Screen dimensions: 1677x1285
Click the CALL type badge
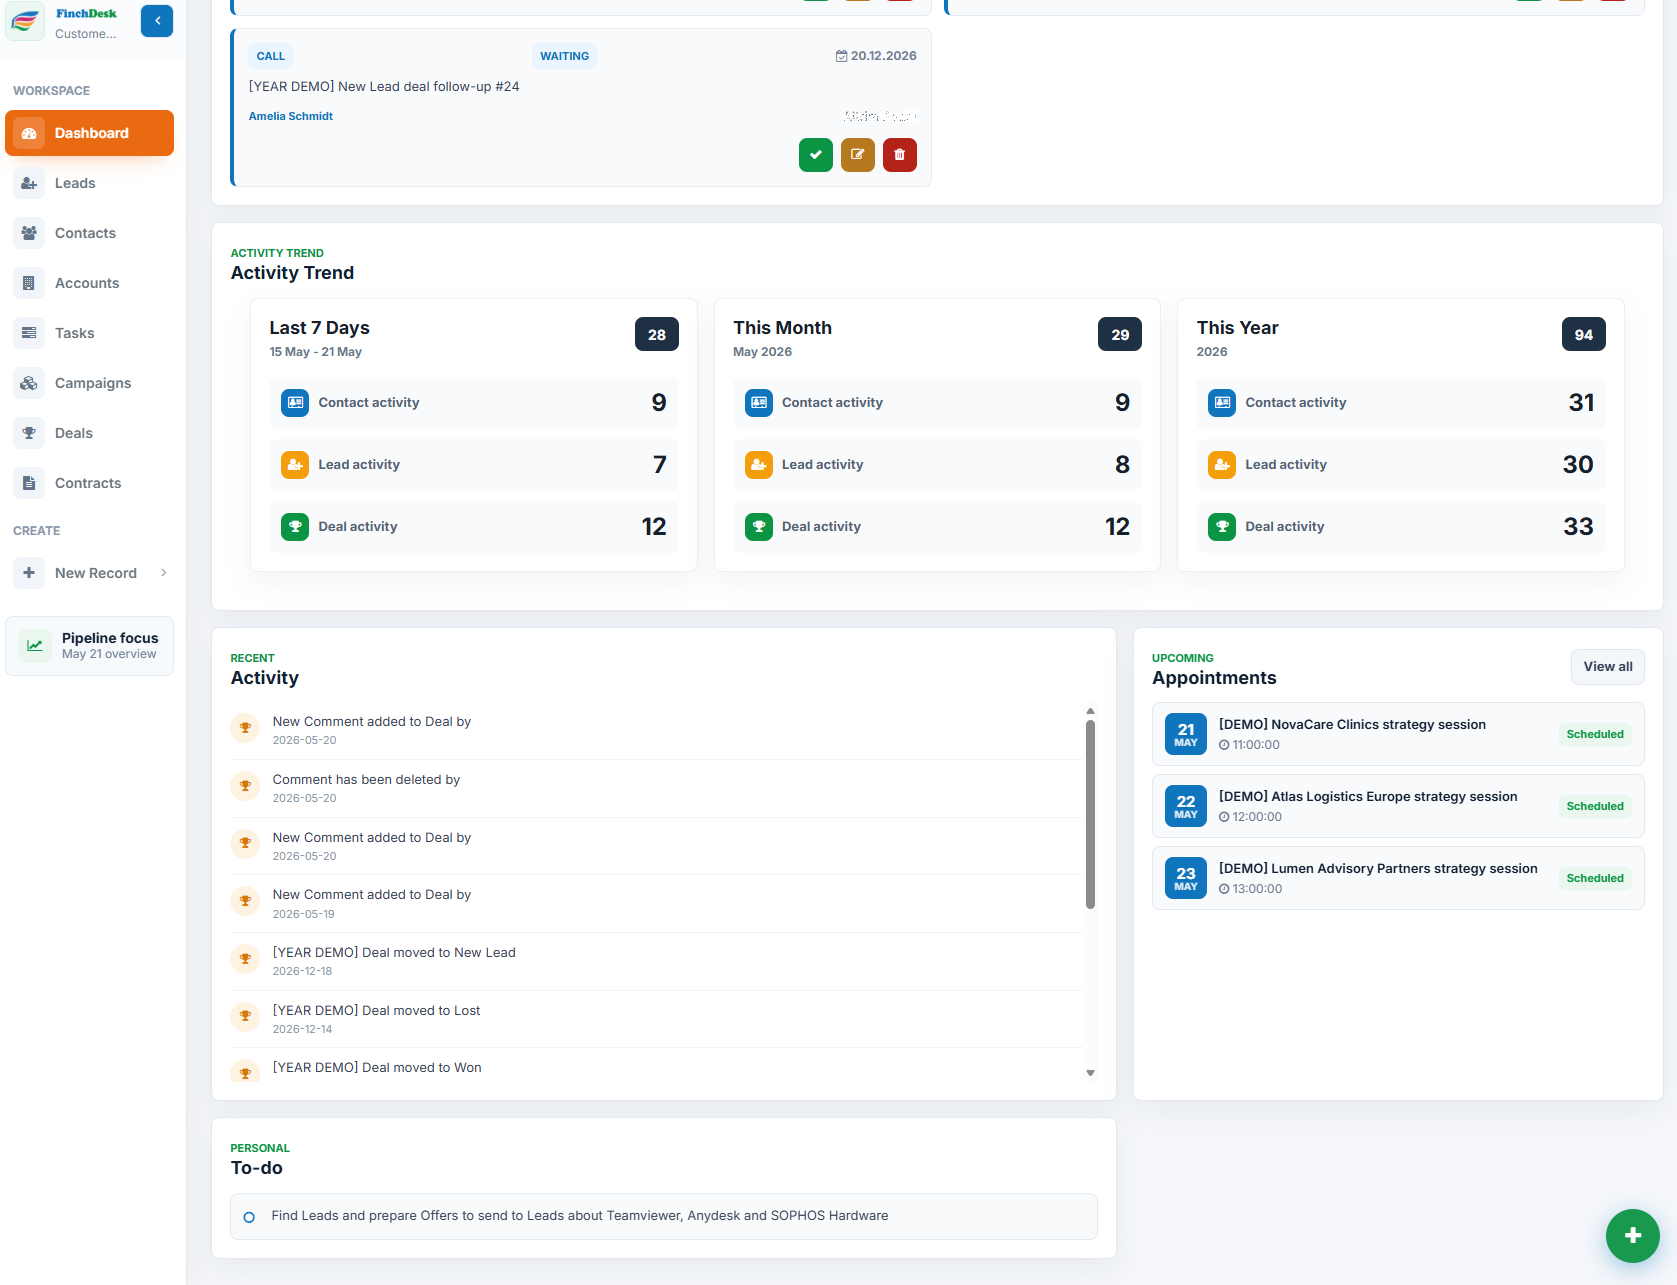click(271, 56)
